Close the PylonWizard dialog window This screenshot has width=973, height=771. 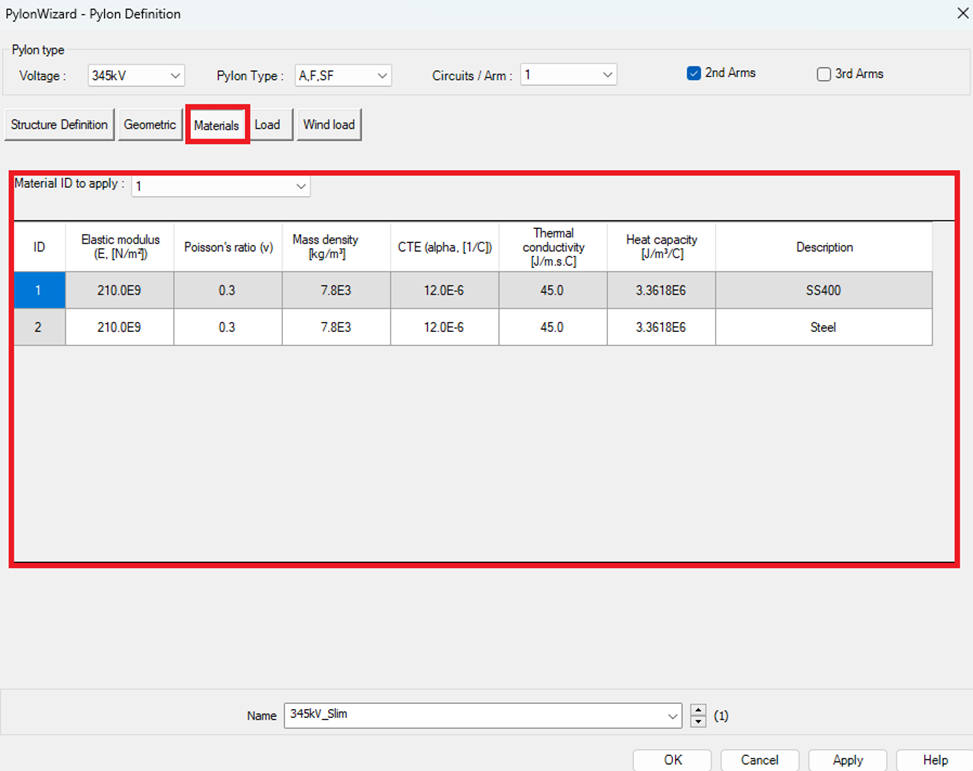(949, 14)
